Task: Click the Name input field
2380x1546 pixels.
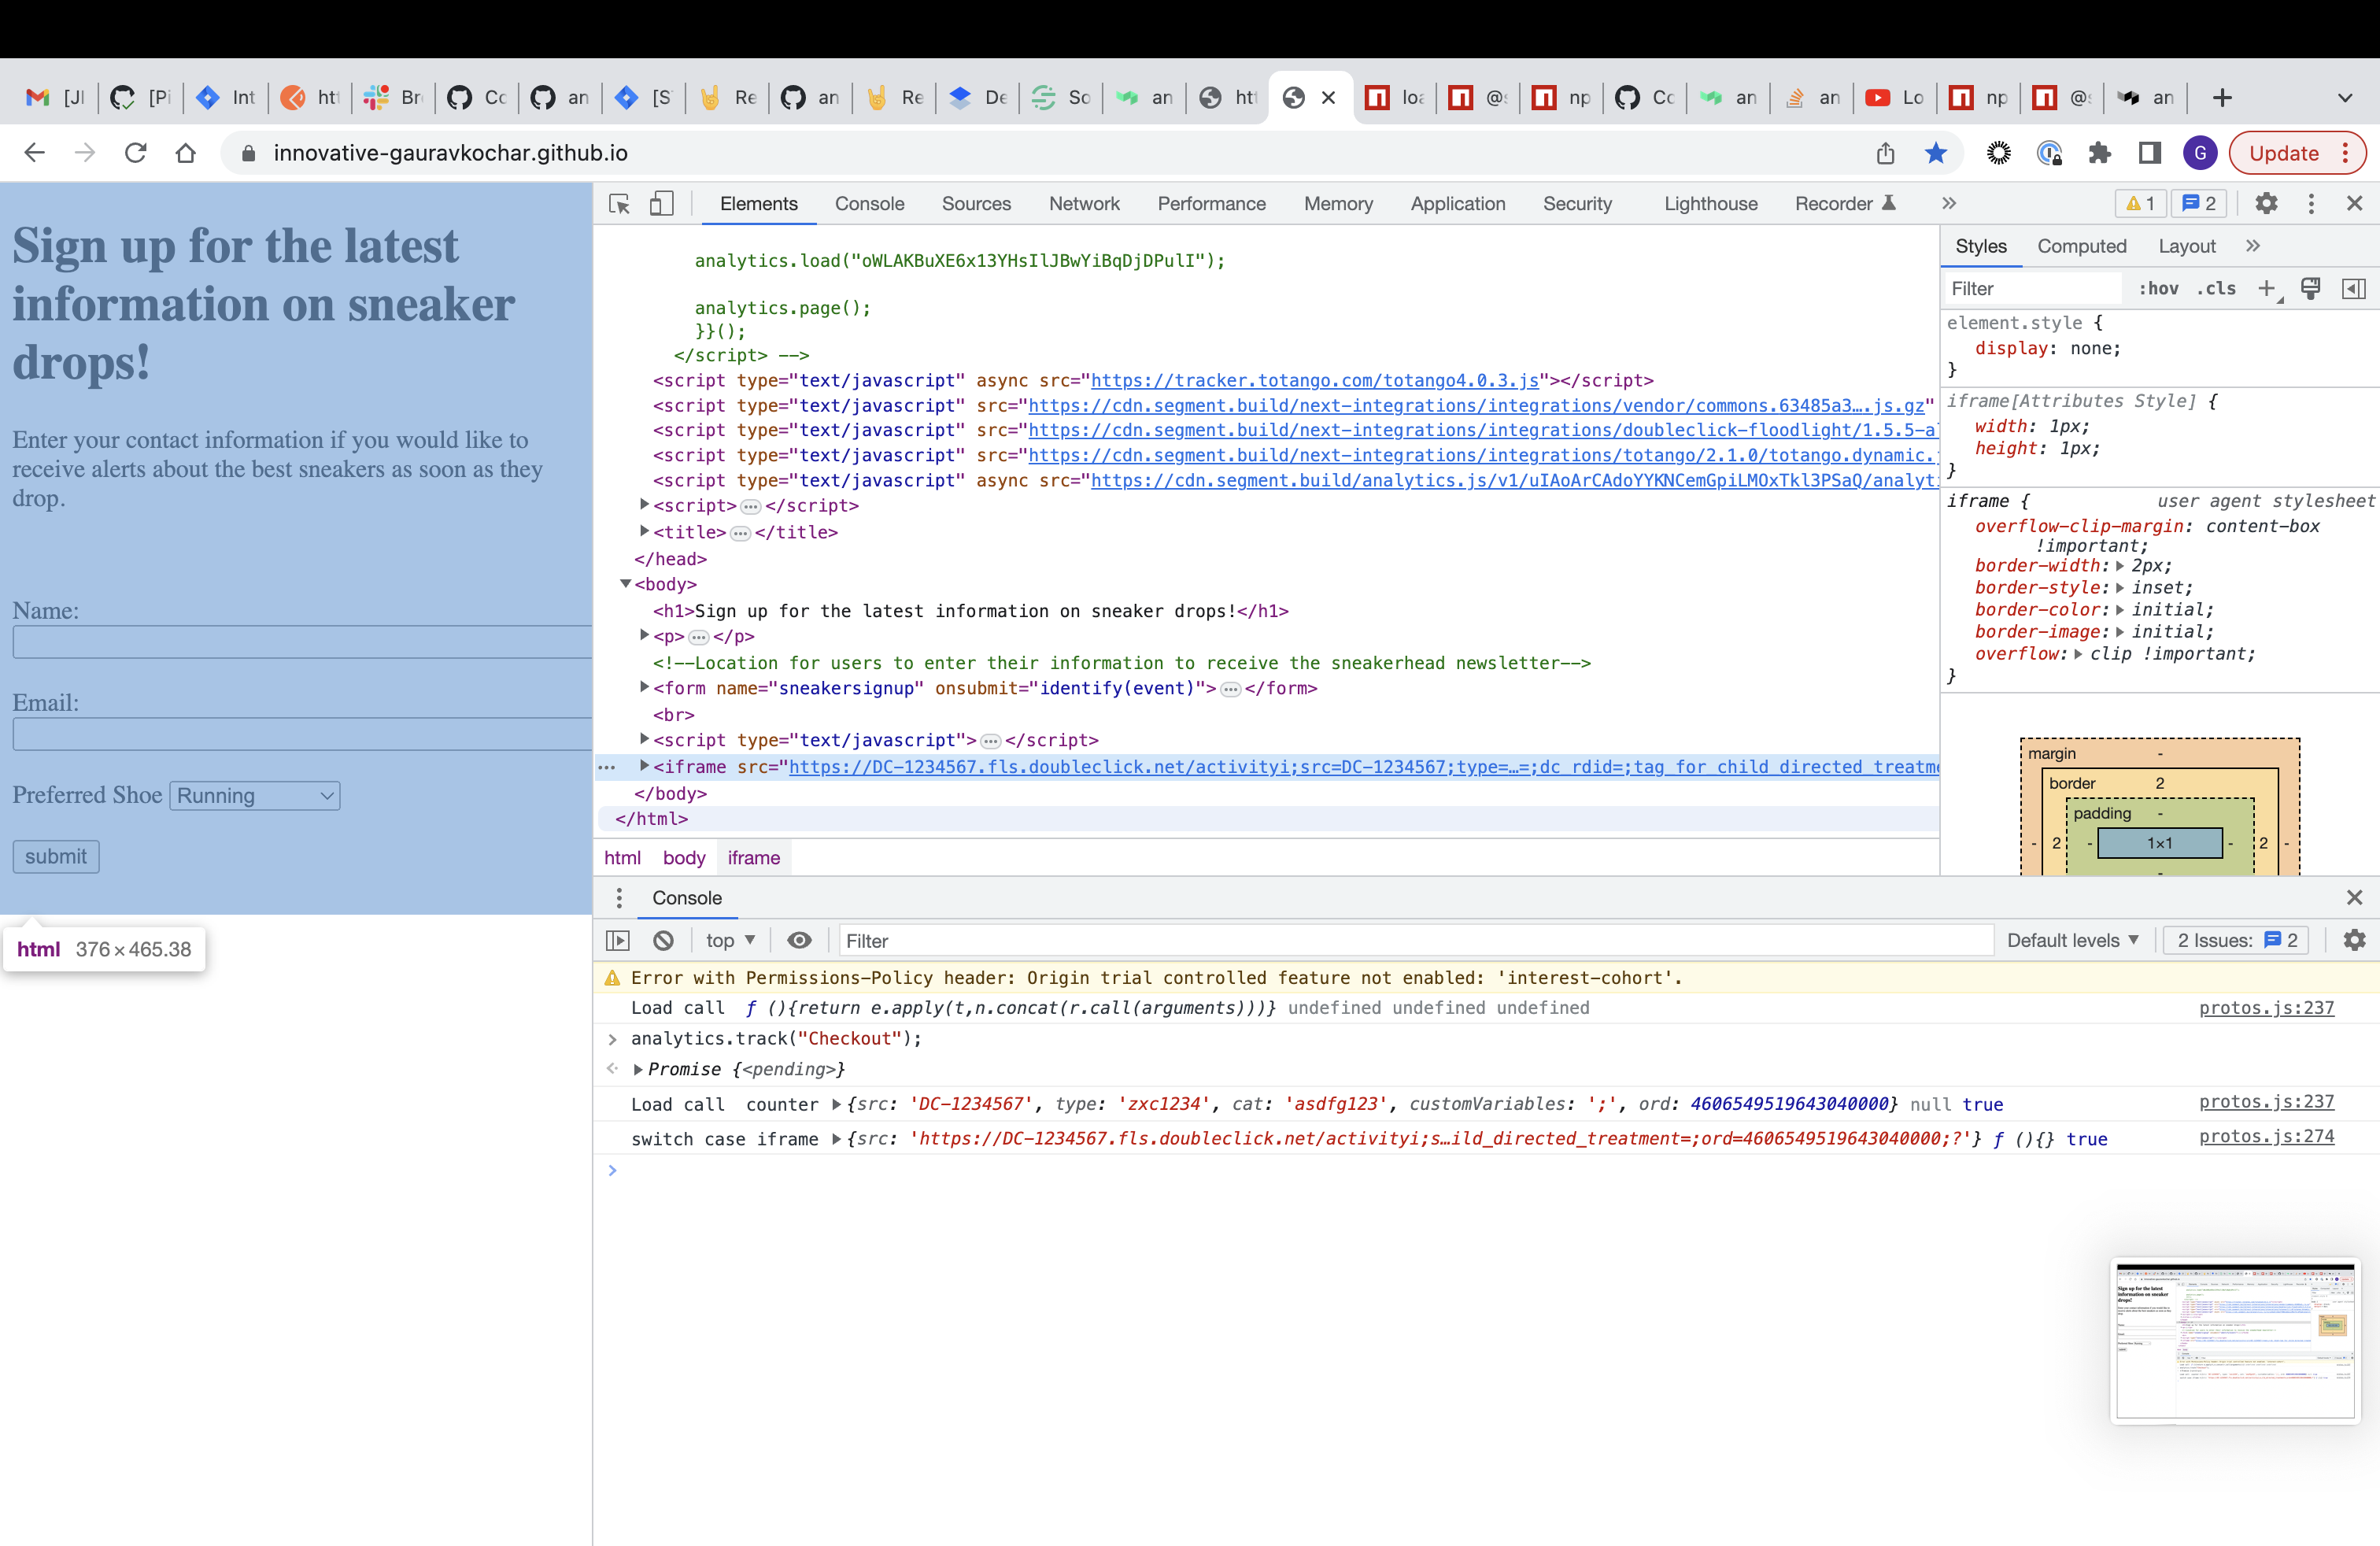Action: pyautogui.click(x=302, y=642)
